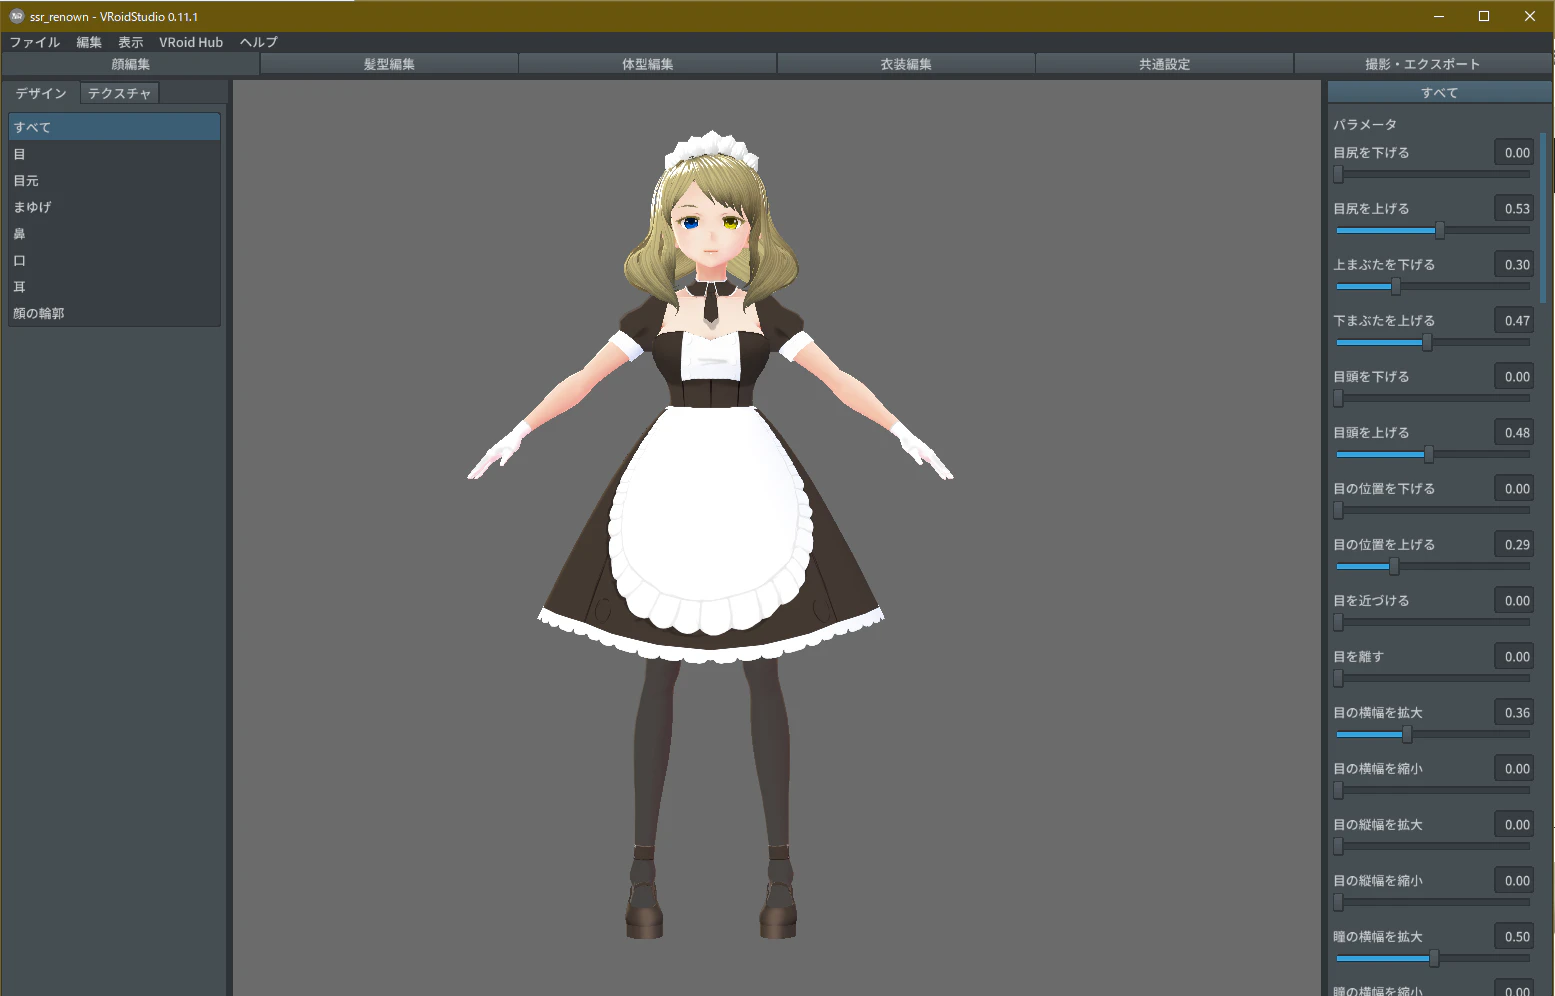The image size is (1555, 996).
Task: Click the 目頭を下げる value field
Action: [1514, 376]
